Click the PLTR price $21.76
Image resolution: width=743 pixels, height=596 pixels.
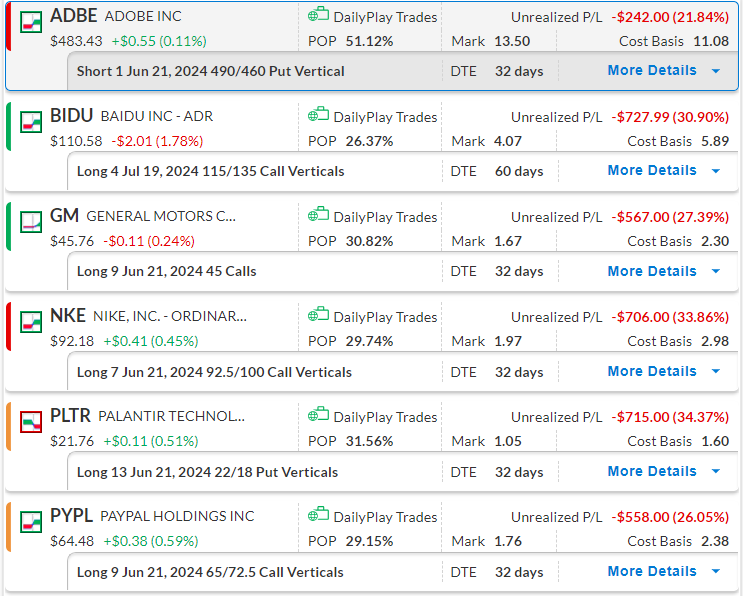pos(72,441)
